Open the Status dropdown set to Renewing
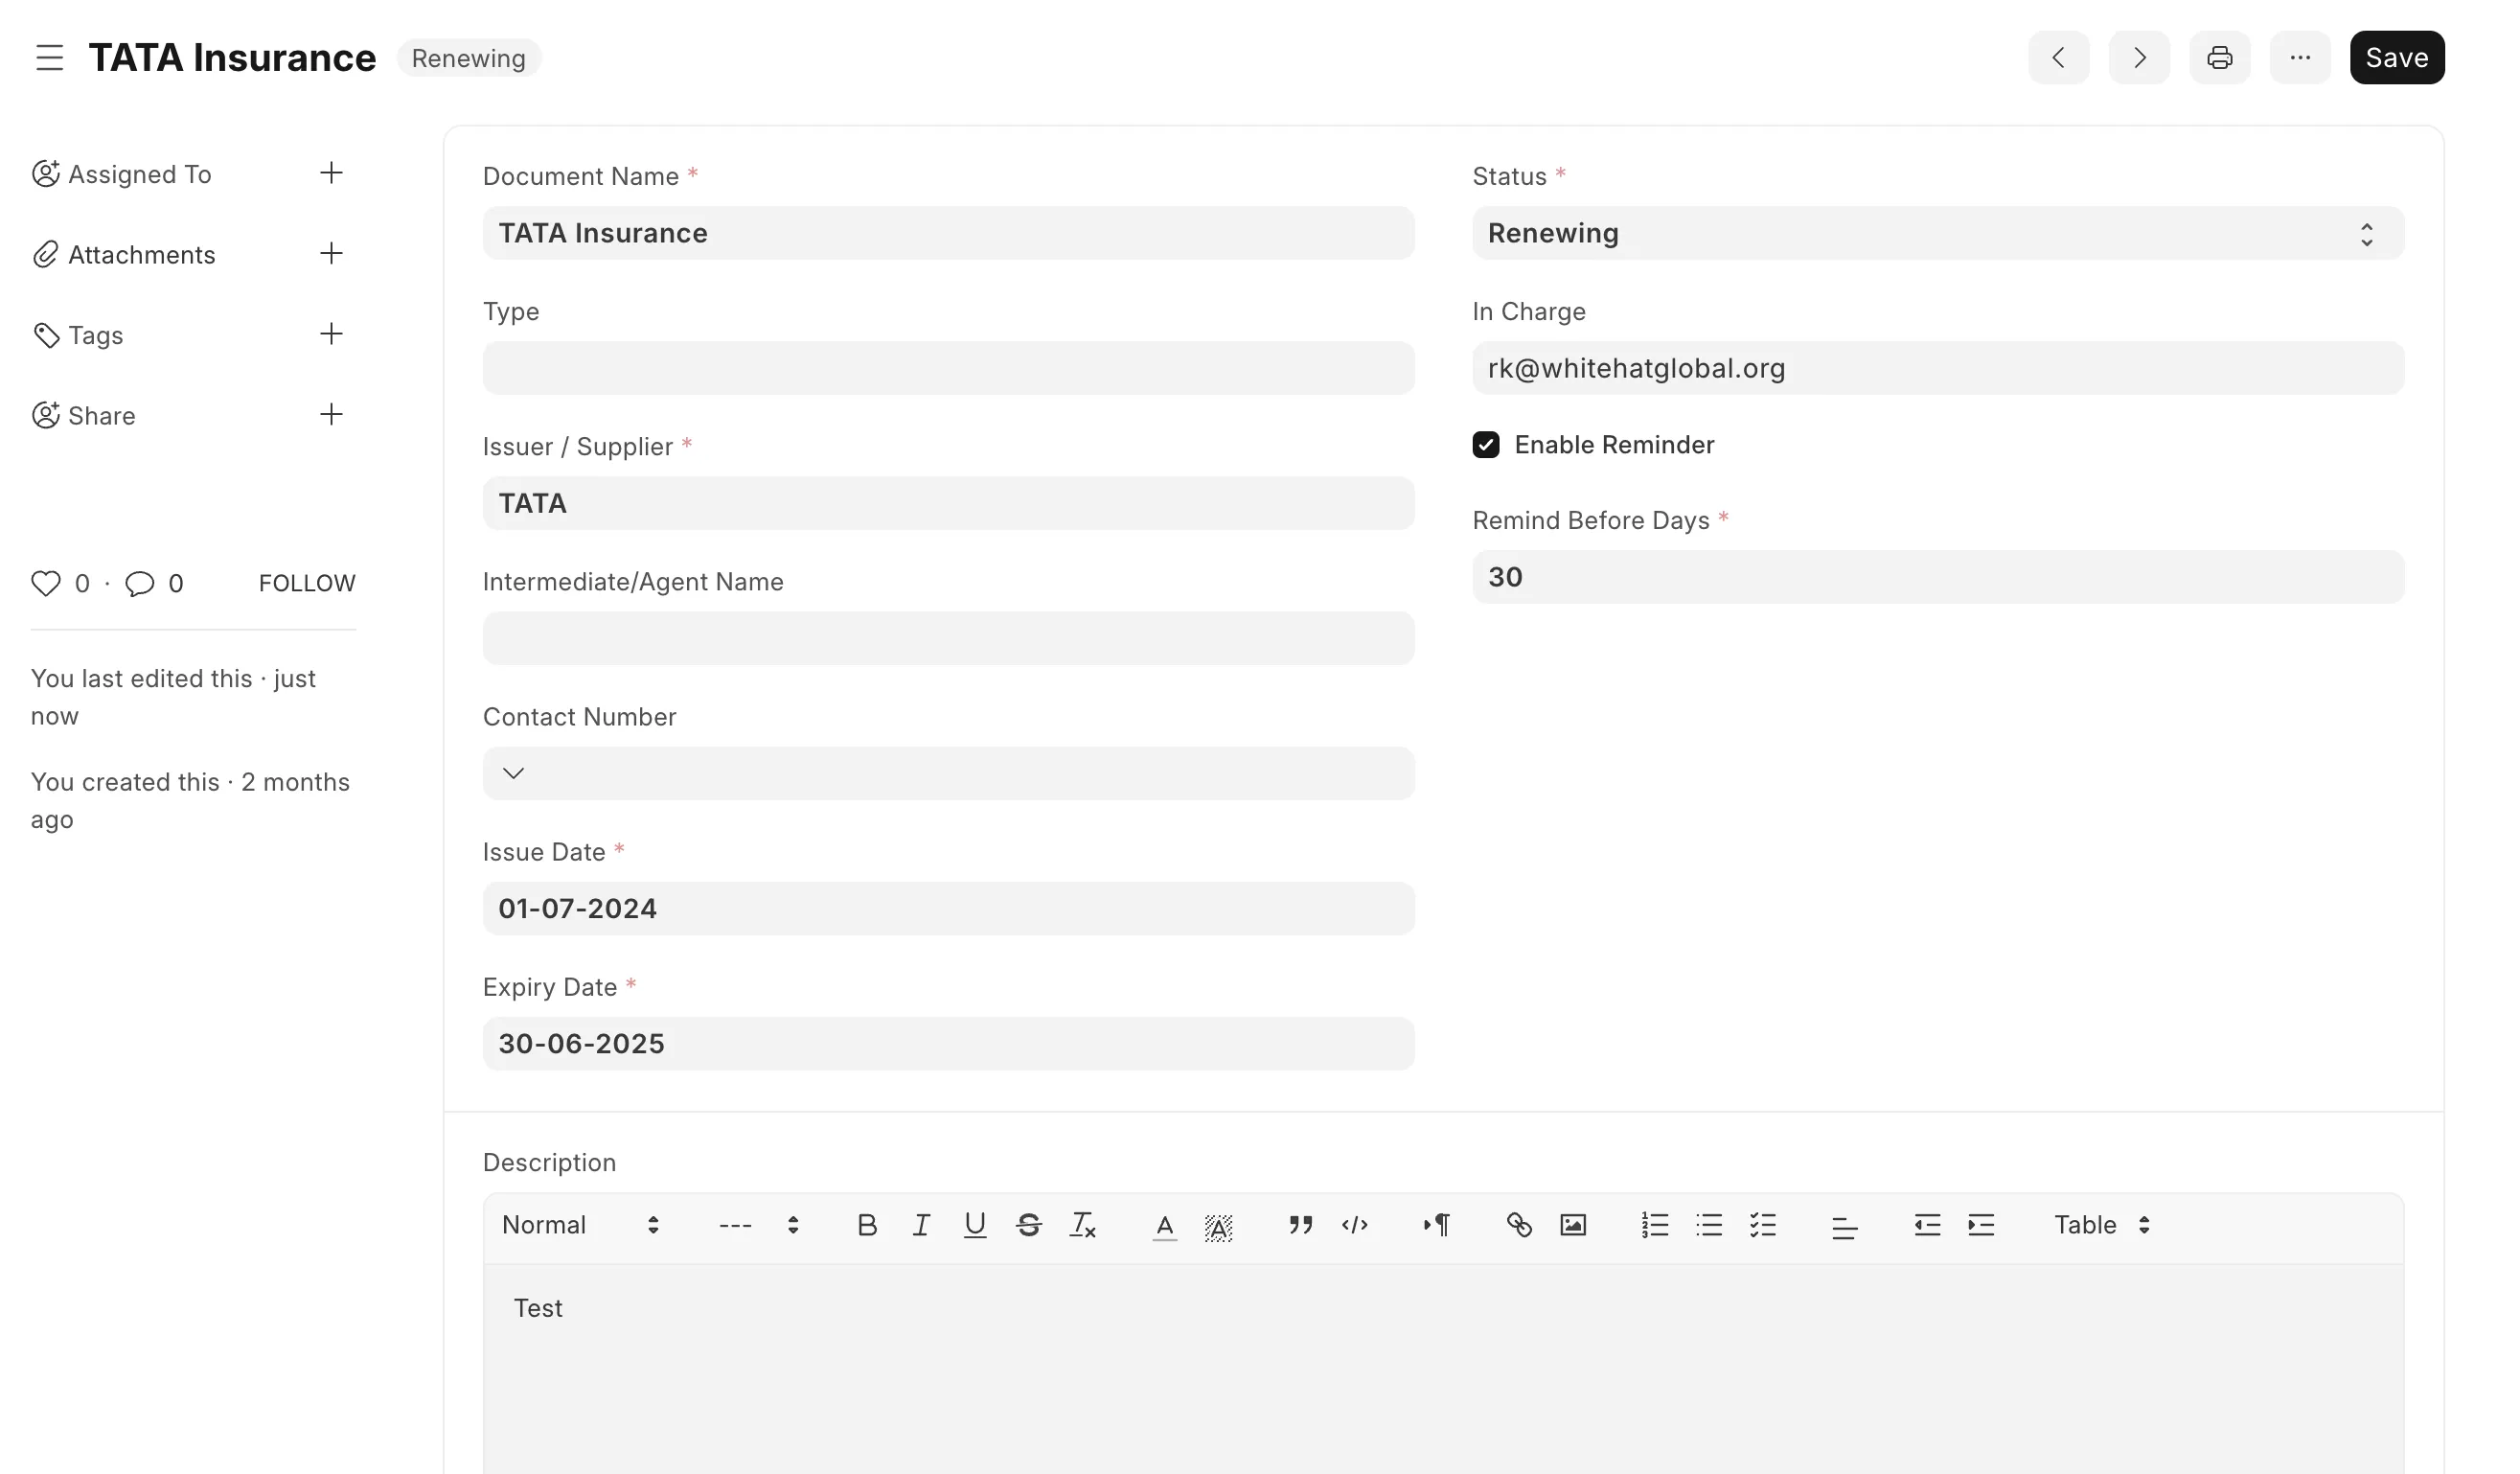This screenshot has height=1474, width=2520. (1938, 233)
